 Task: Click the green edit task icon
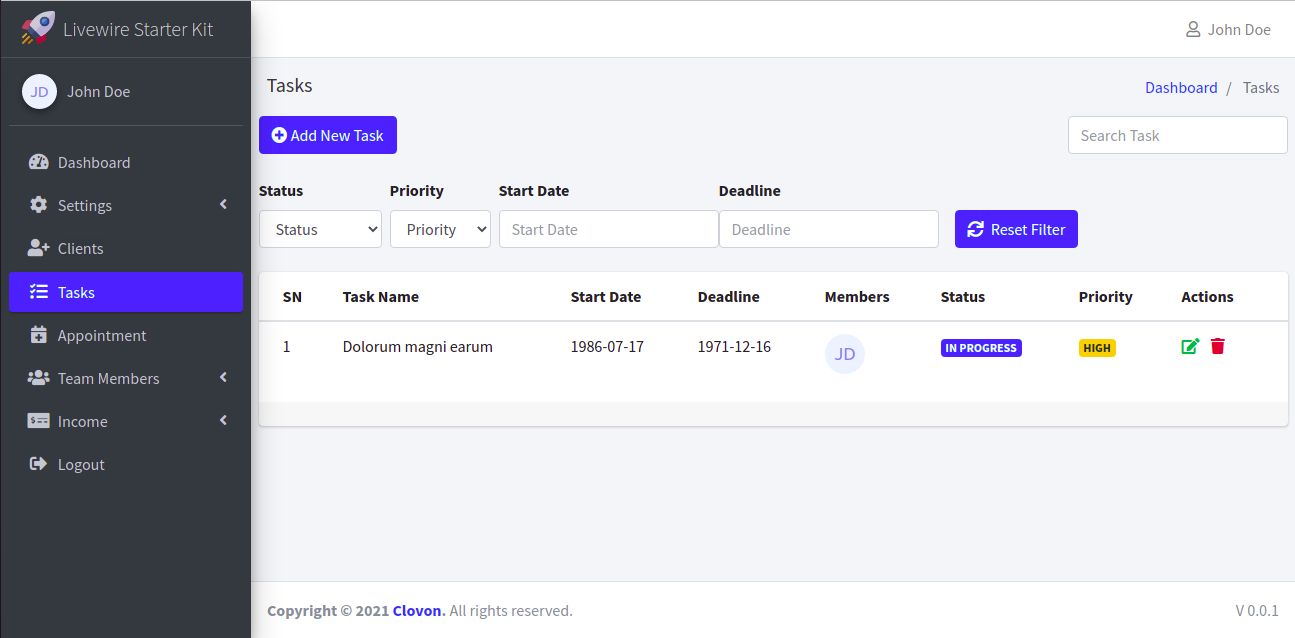(x=1190, y=346)
